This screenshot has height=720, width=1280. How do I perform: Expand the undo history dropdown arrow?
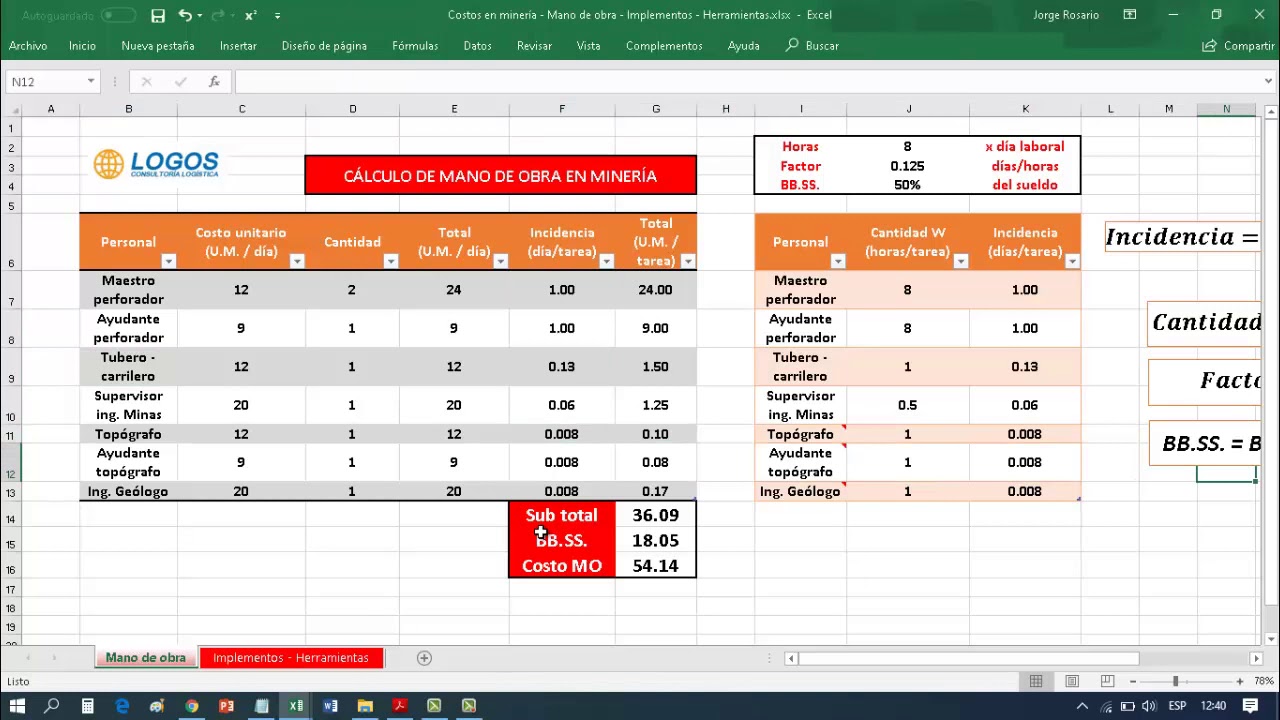pyautogui.click(x=200, y=15)
